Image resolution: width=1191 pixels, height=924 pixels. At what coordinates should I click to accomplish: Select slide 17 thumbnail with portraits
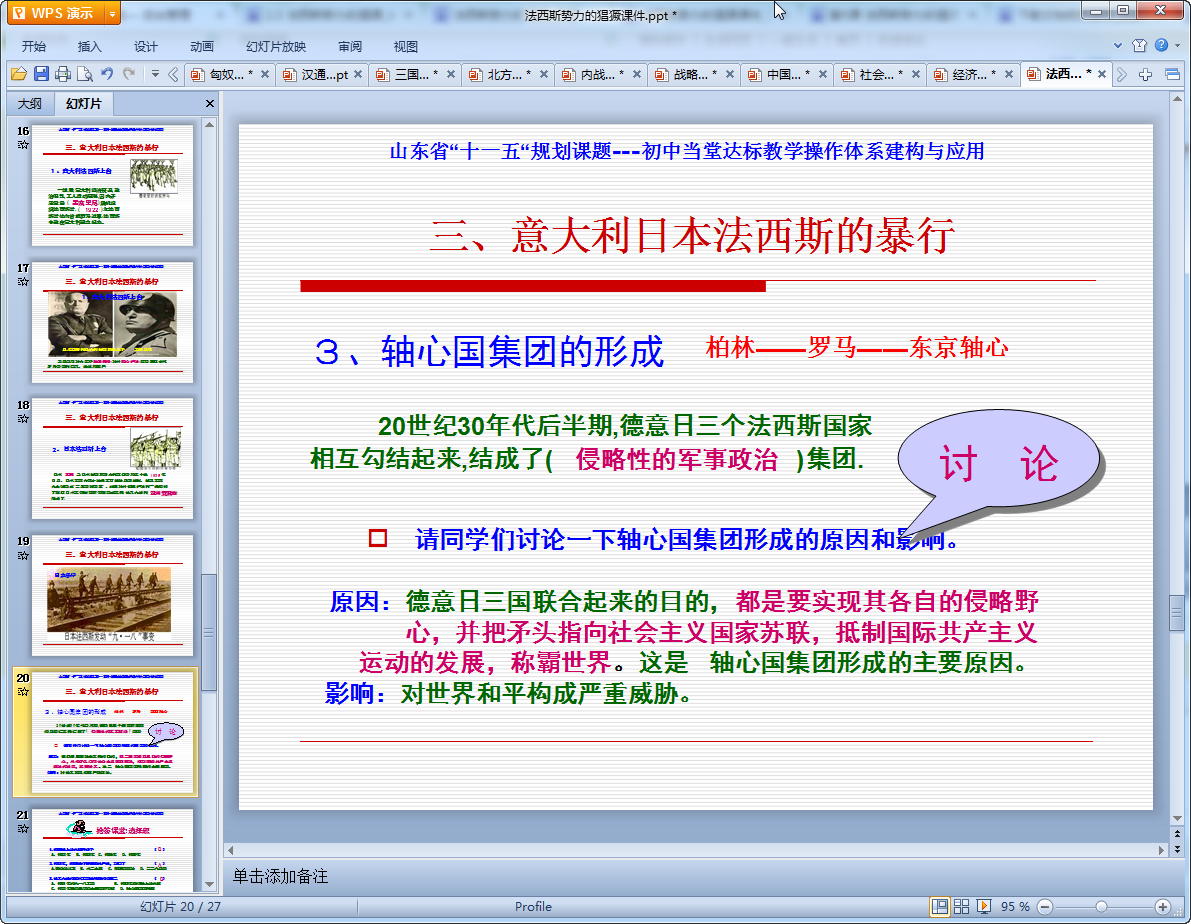click(112, 322)
